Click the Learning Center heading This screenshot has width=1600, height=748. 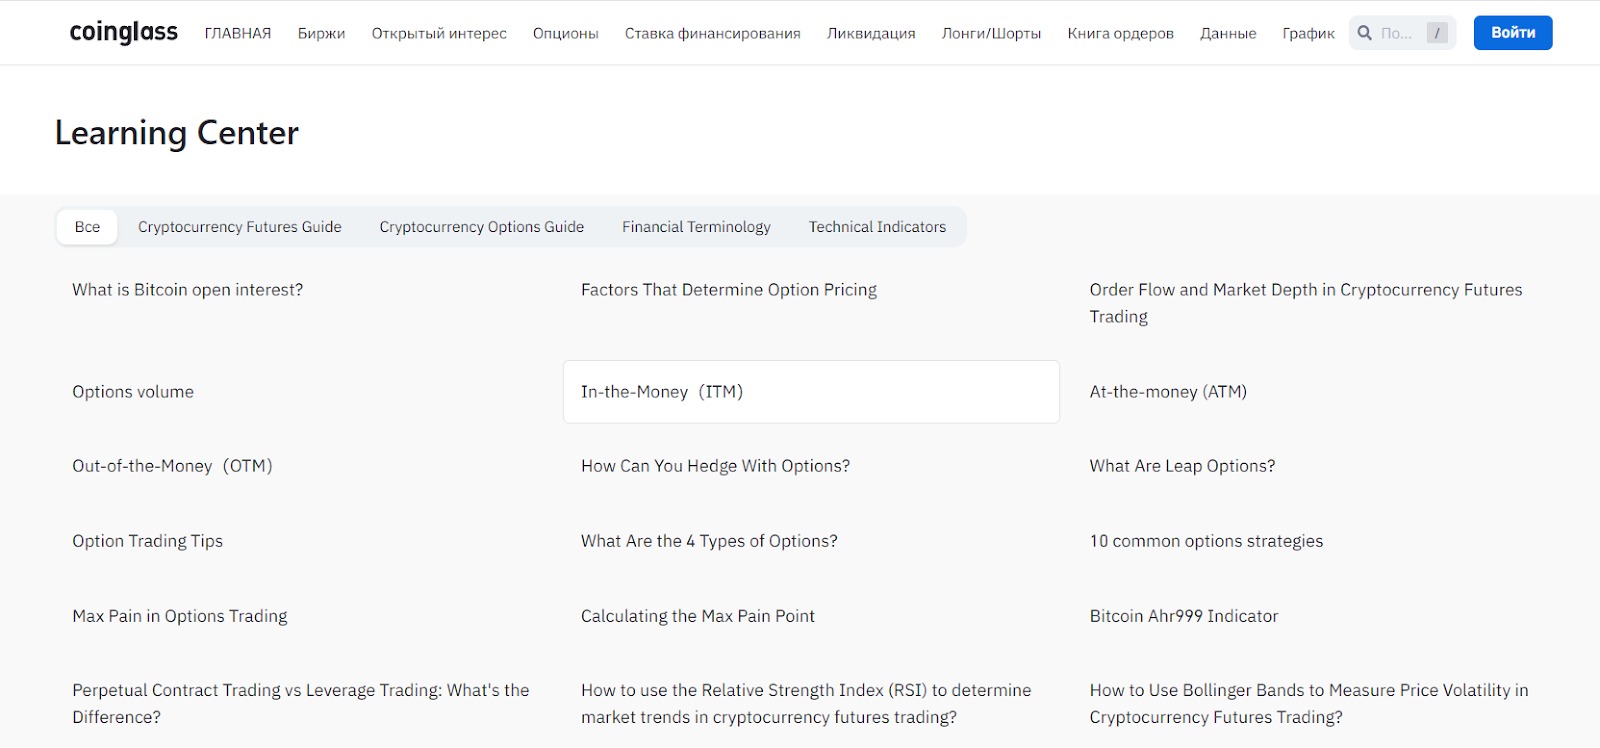pos(177,133)
